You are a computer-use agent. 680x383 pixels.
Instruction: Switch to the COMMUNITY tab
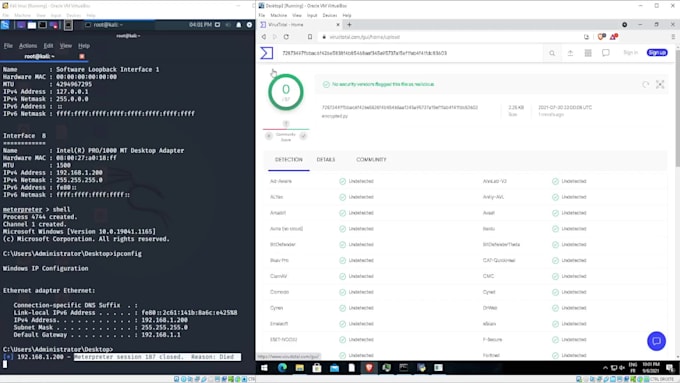coord(371,160)
